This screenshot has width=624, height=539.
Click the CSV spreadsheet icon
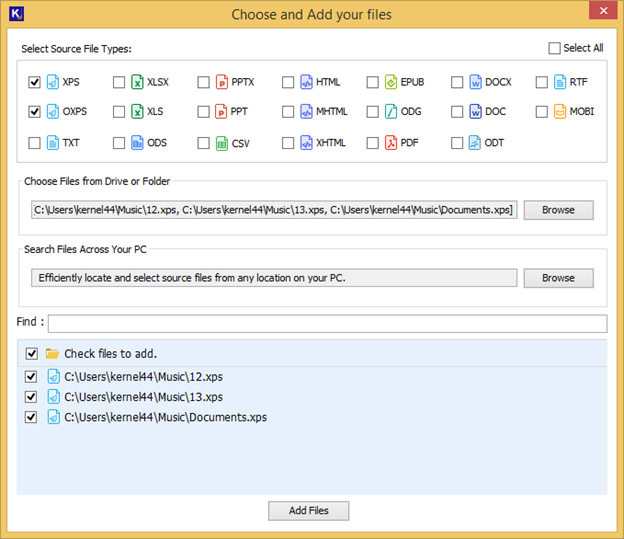pyautogui.click(x=222, y=143)
